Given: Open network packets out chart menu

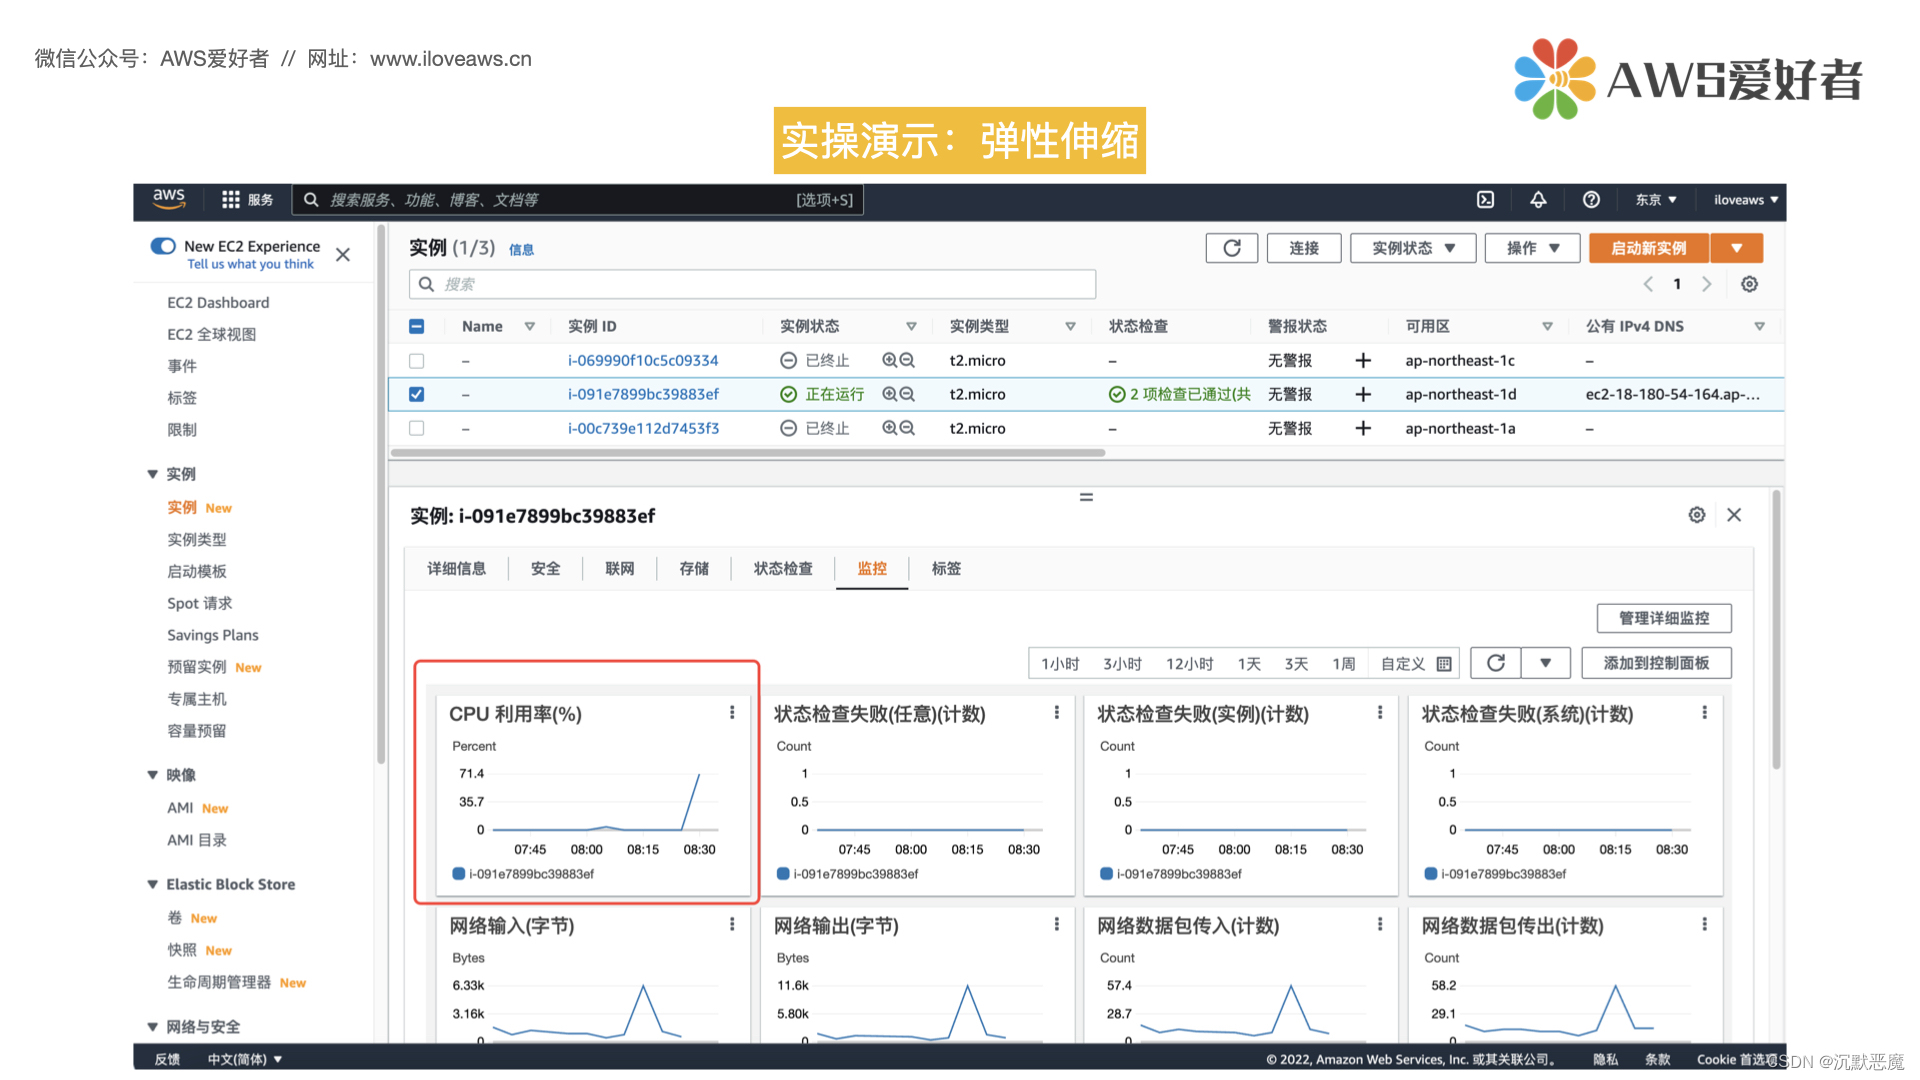Looking at the screenshot, I should tap(1705, 924).
